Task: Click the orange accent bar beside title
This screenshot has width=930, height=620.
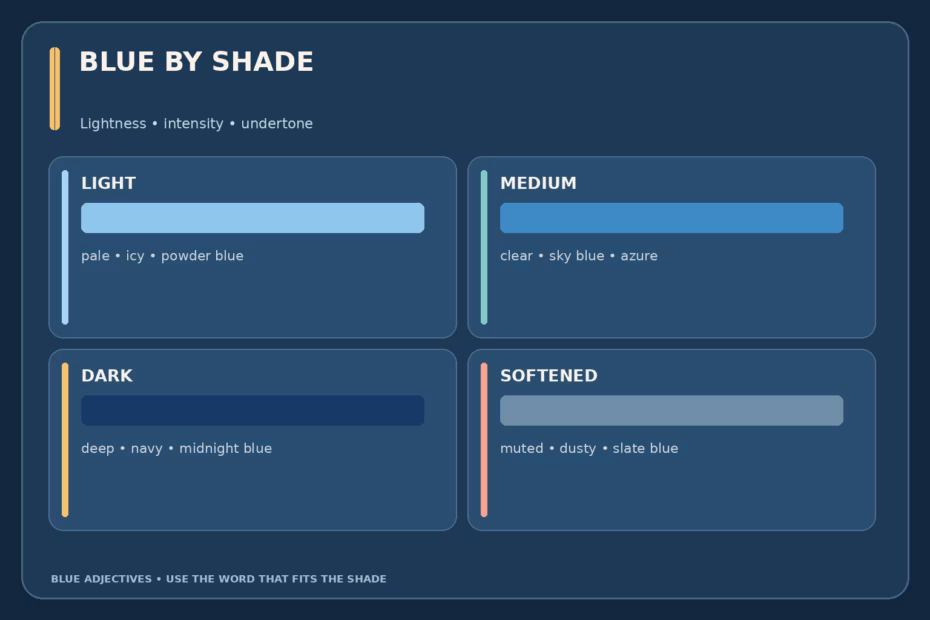Action: coord(55,88)
